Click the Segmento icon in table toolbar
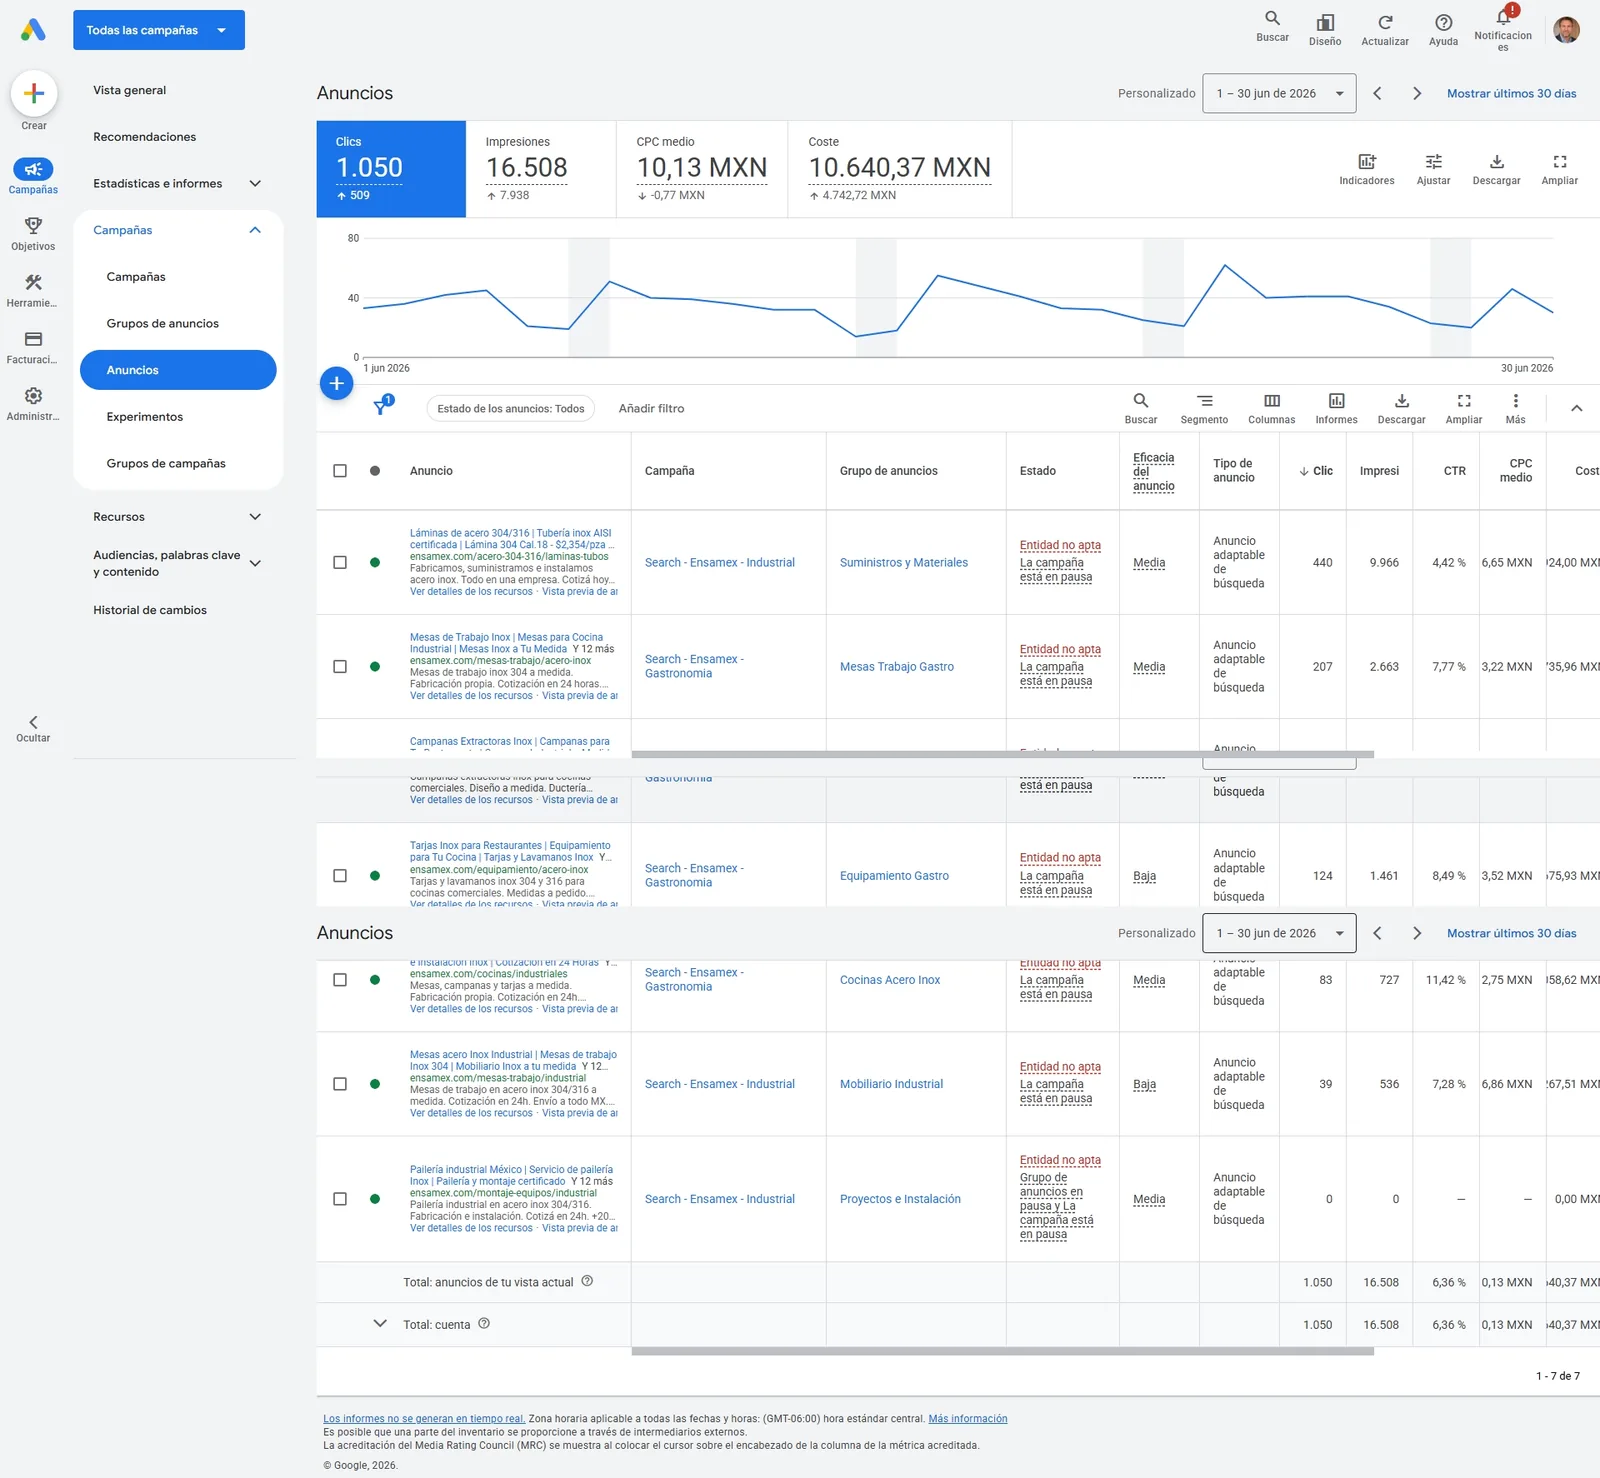 coord(1205,401)
